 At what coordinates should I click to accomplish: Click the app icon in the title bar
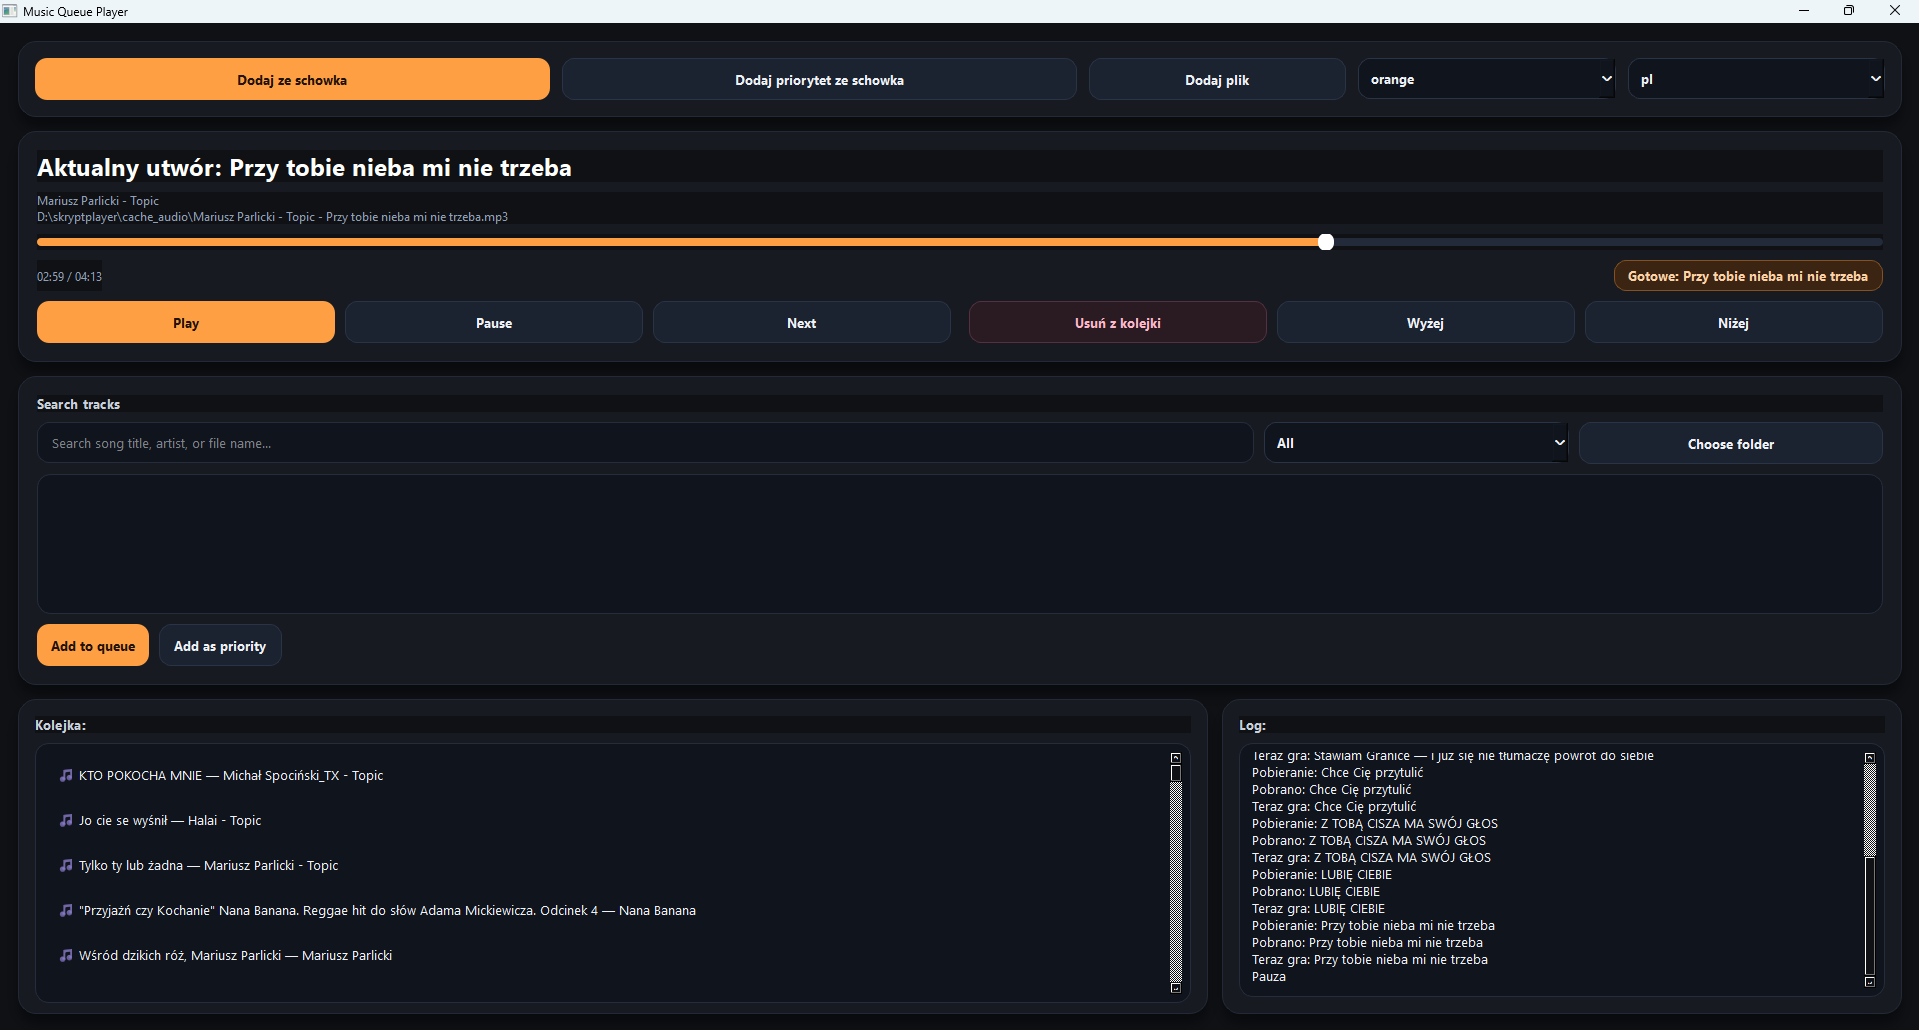click(10, 11)
